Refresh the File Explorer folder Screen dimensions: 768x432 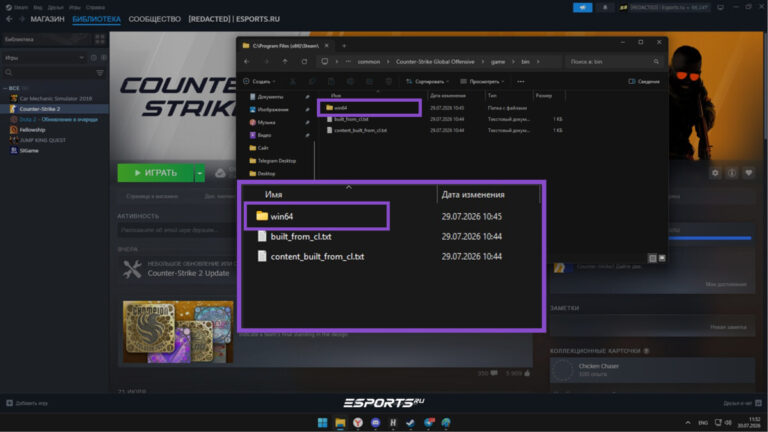pos(304,62)
